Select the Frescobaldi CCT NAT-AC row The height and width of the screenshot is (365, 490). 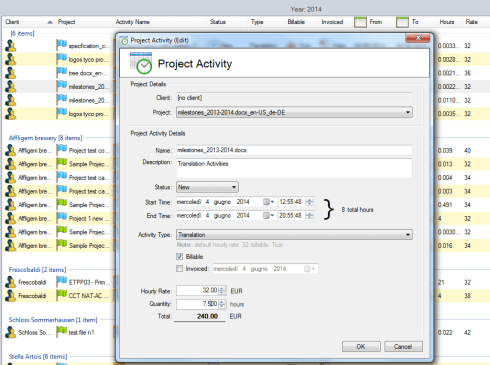(x=58, y=295)
